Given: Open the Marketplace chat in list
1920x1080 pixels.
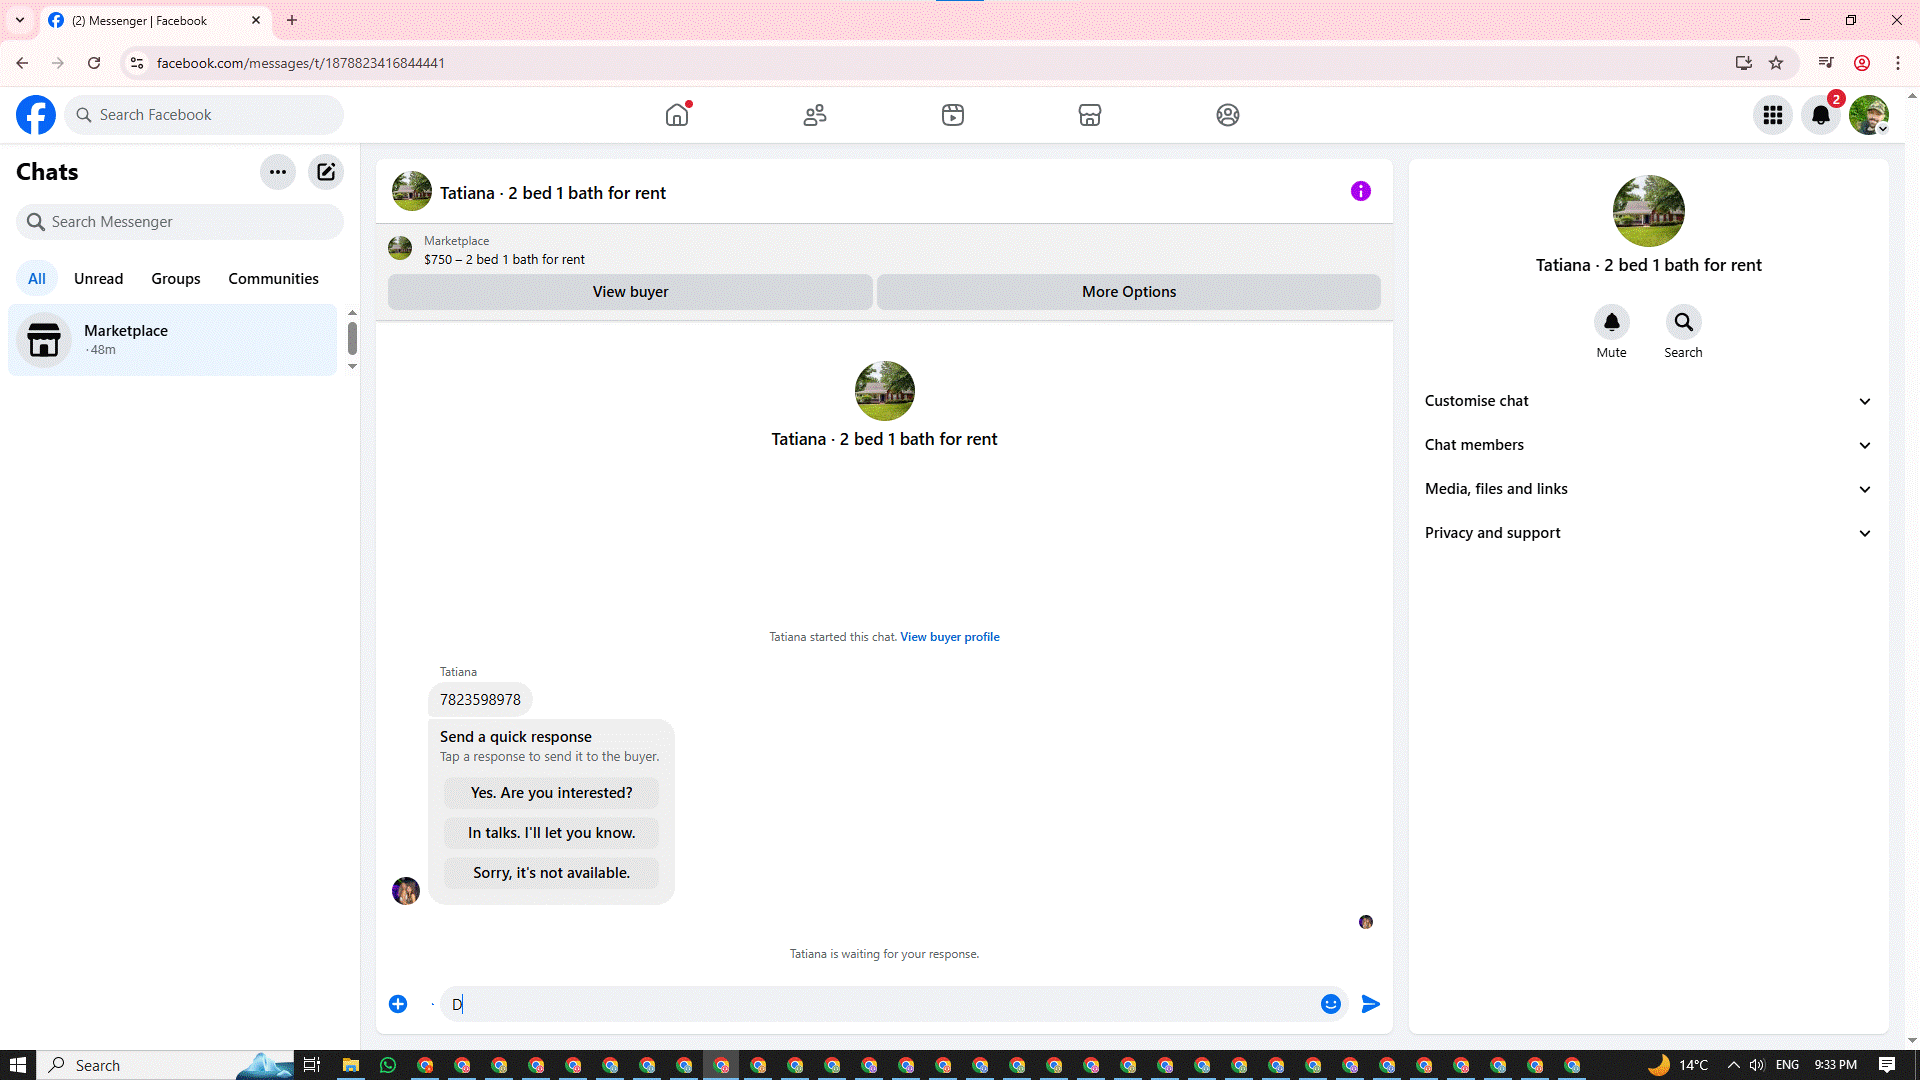Looking at the screenshot, I should [173, 340].
